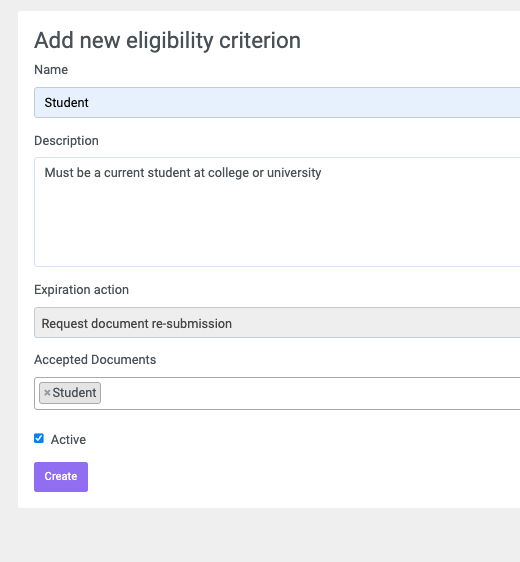This screenshot has height=562, width=520.
Task: Click the Accepted Documents label
Action: point(95,359)
